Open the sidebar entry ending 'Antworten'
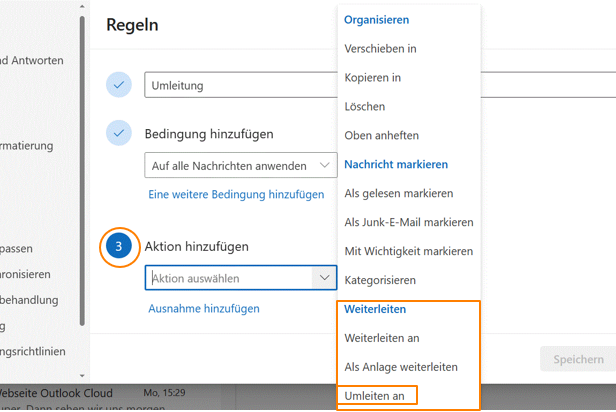This screenshot has width=616, height=412. (32, 60)
